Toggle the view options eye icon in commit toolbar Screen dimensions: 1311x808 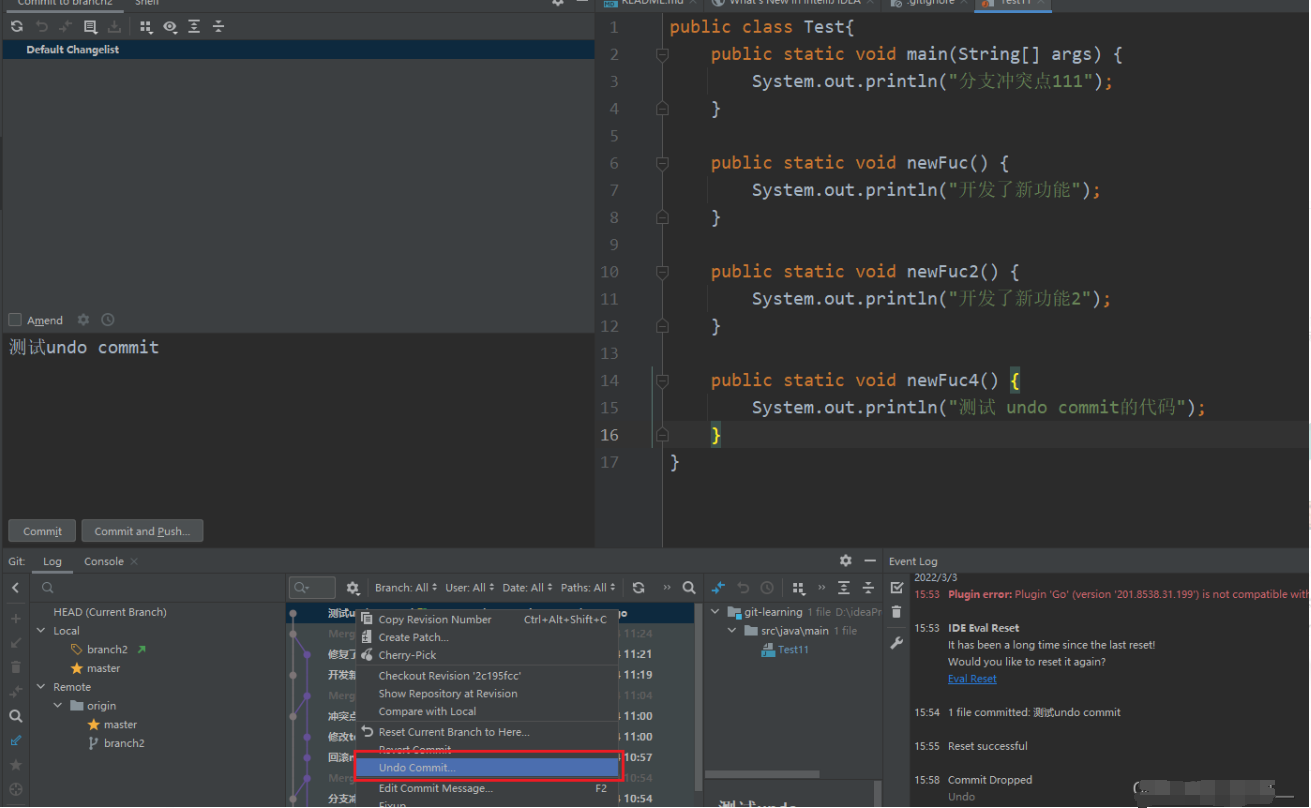(x=170, y=27)
